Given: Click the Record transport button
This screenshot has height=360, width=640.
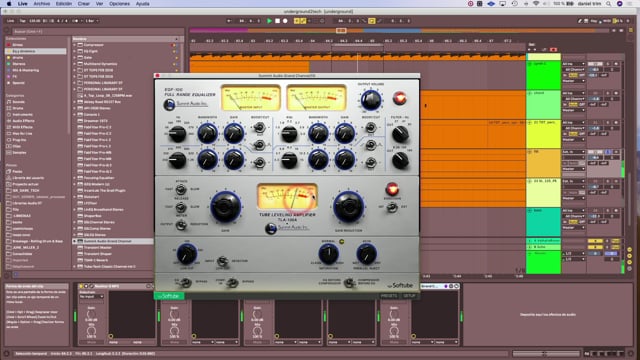Looking at the screenshot, I should [285, 21].
